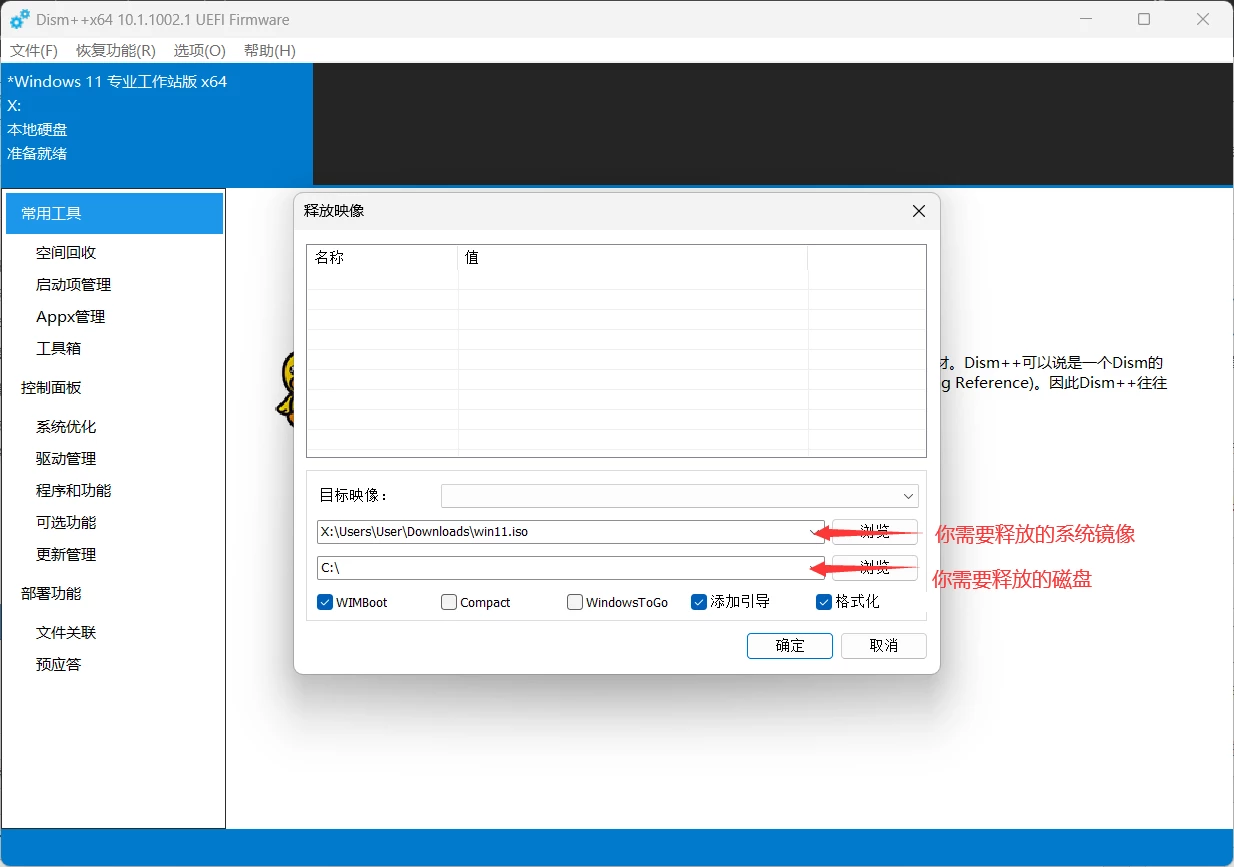1234x867 pixels.
Task: Open the 恢复功能(R) menu
Action: tap(116, 50)
